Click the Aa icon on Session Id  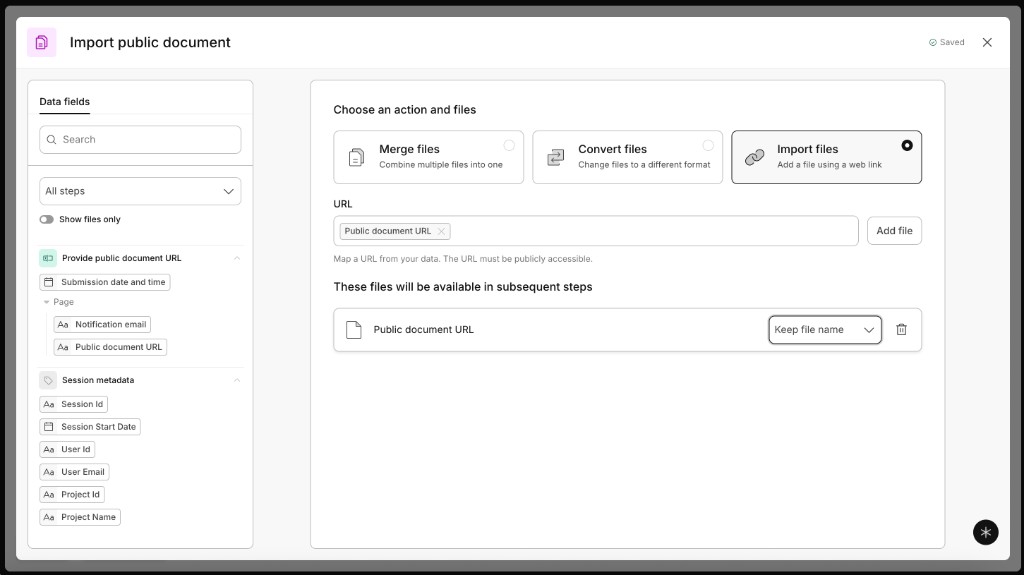click(49, 404)
